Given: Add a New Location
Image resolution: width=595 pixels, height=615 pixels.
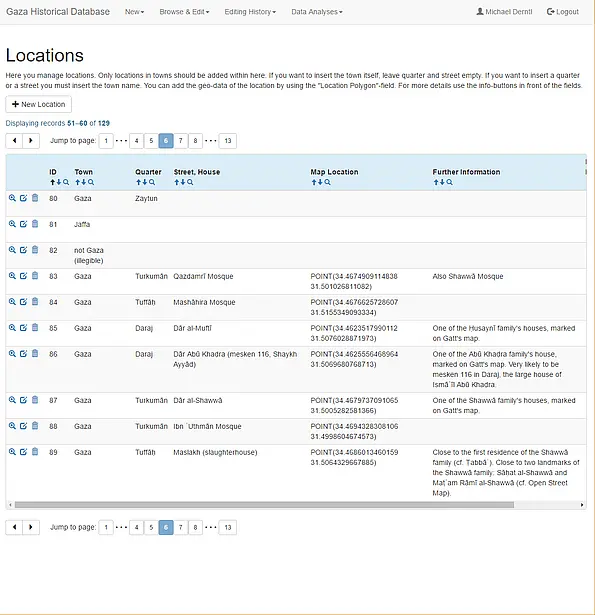Looking at the screenshot, I should (38, 104).
